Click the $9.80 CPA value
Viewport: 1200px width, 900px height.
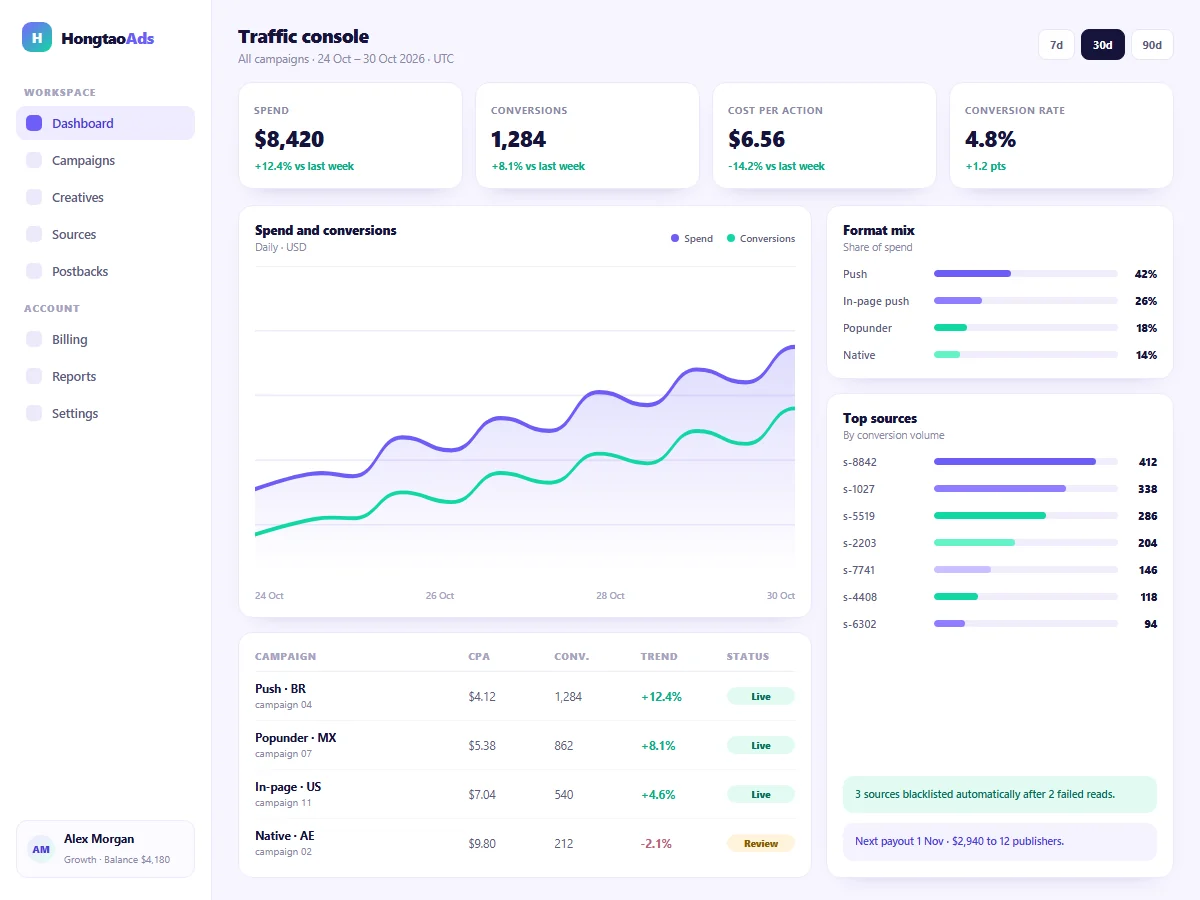tap(482, 843)
